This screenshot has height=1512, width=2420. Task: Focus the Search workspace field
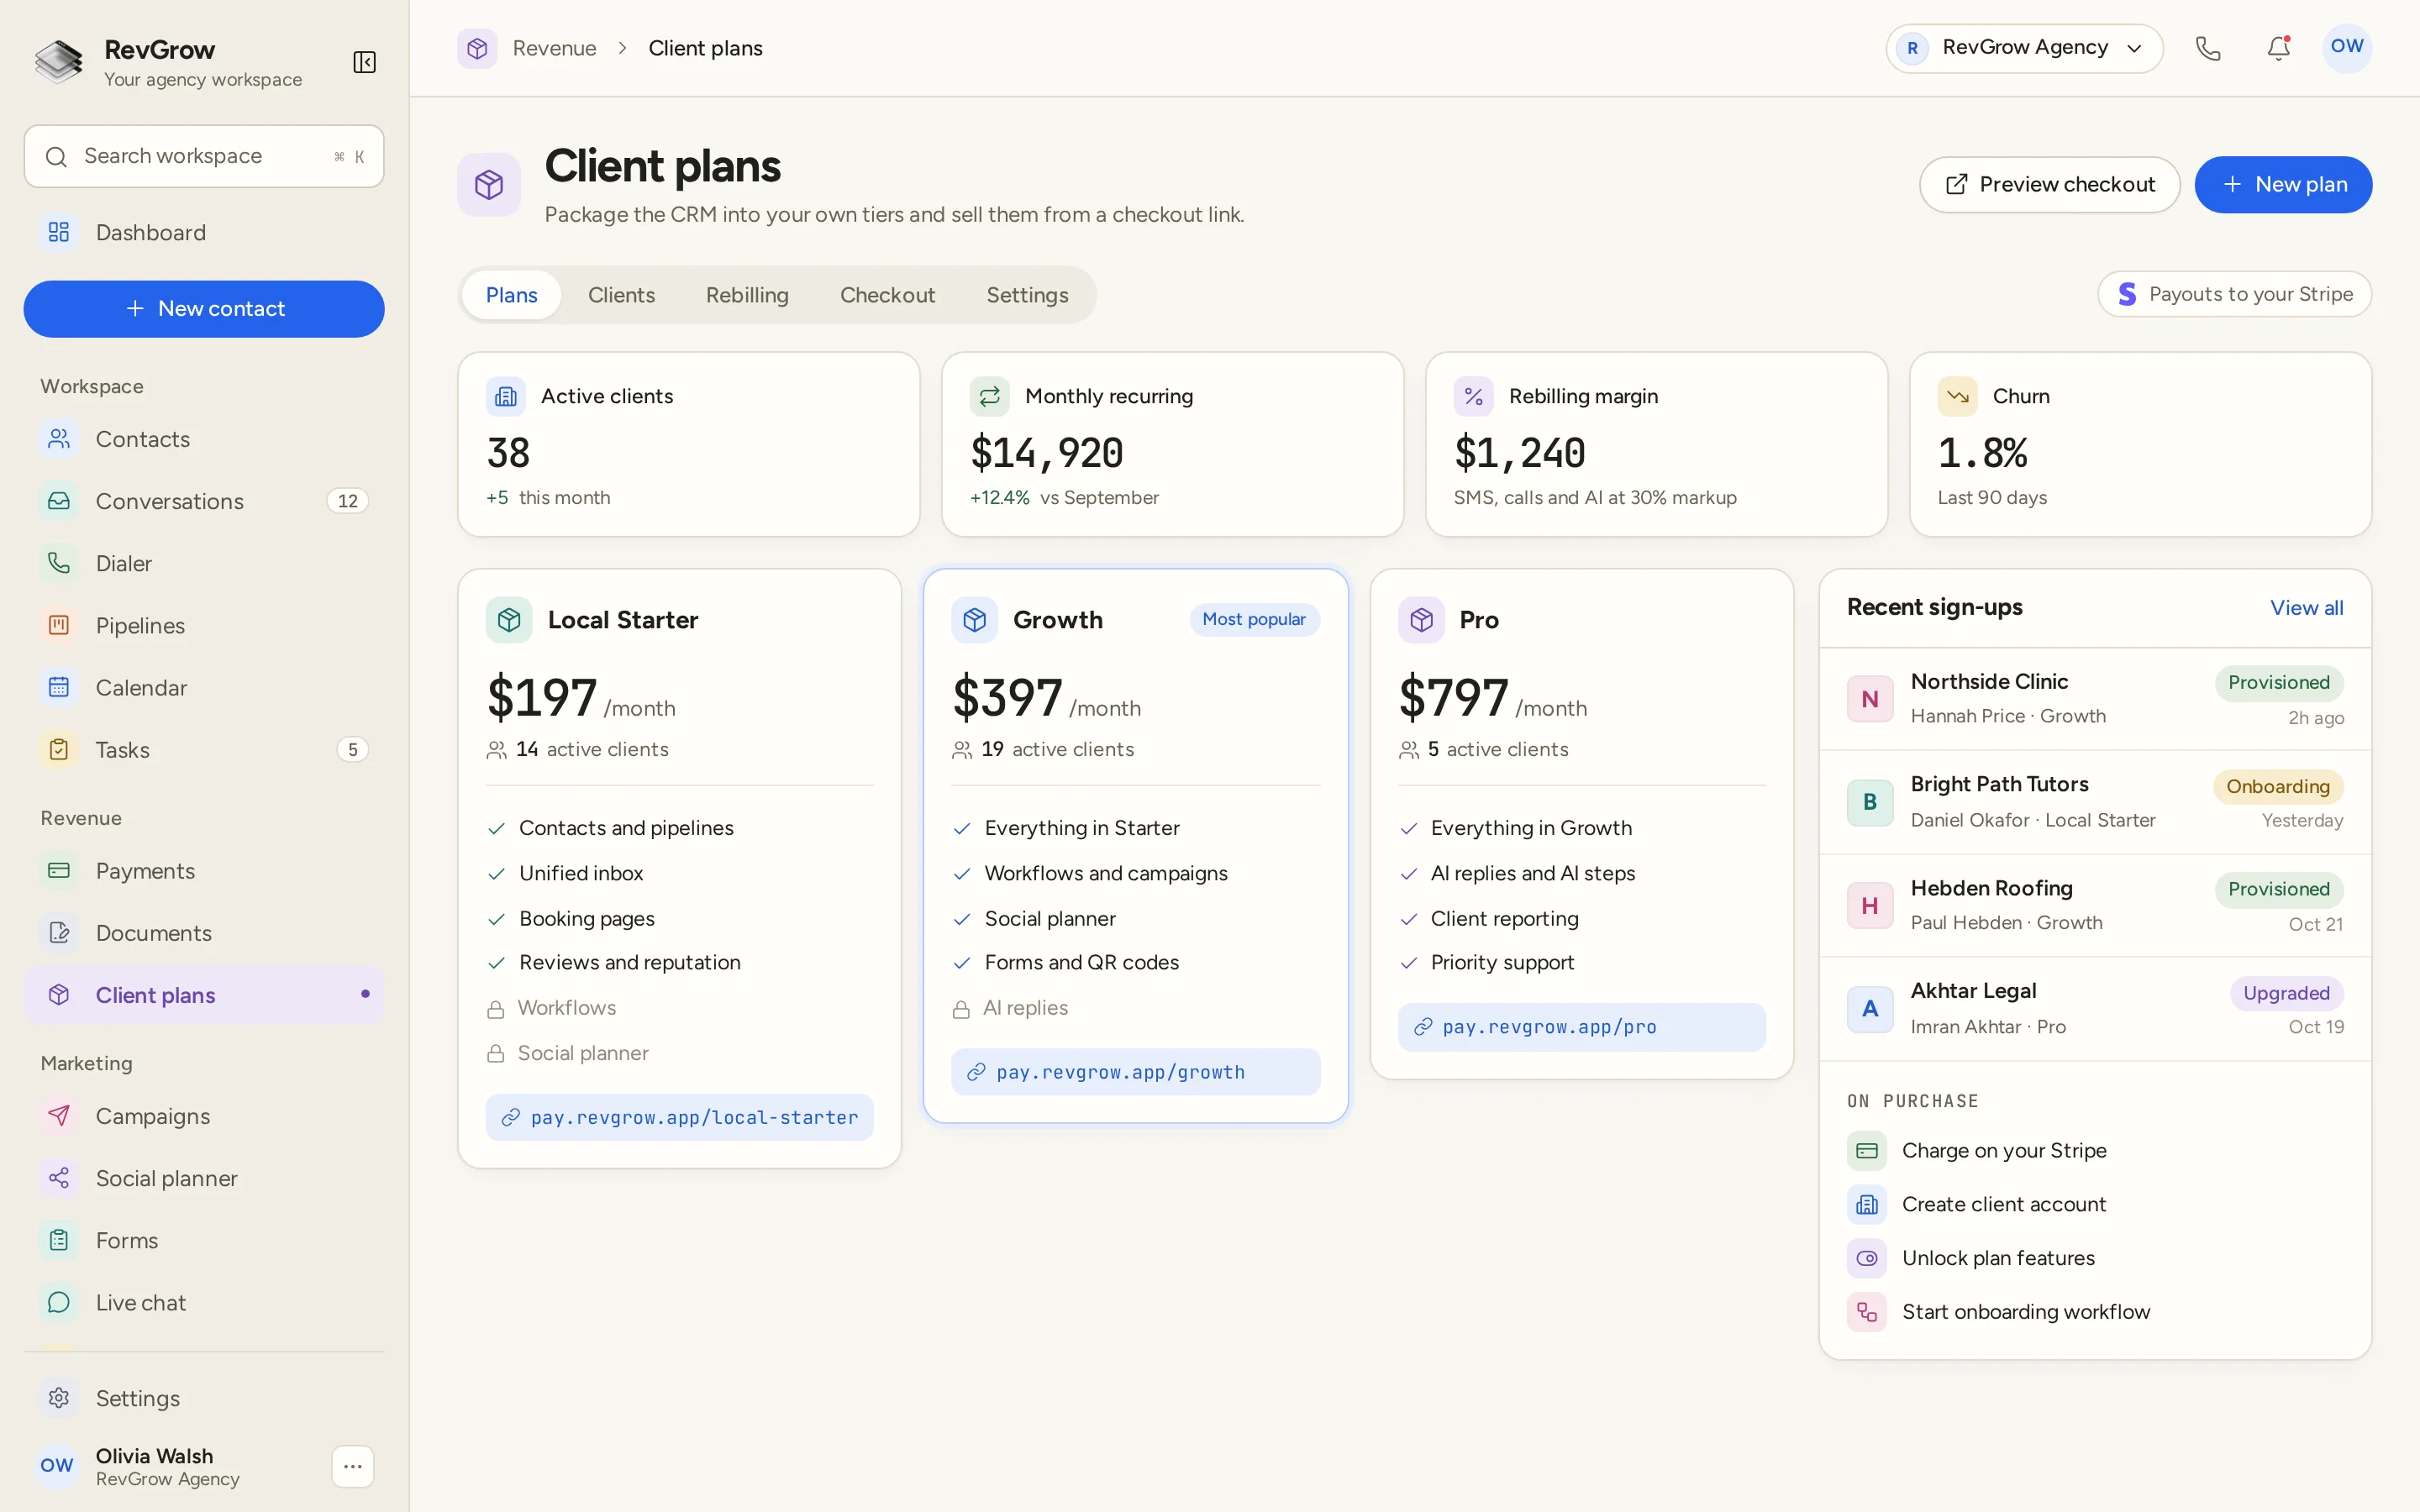pyautogui.click(x=204, y=156)
